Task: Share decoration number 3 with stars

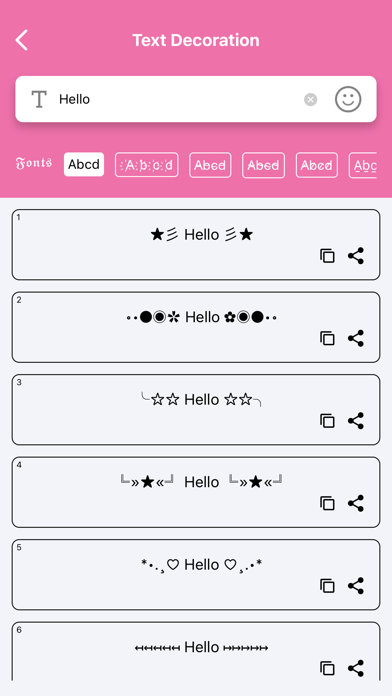Action: pyautogui.click(x=356, y=421)
